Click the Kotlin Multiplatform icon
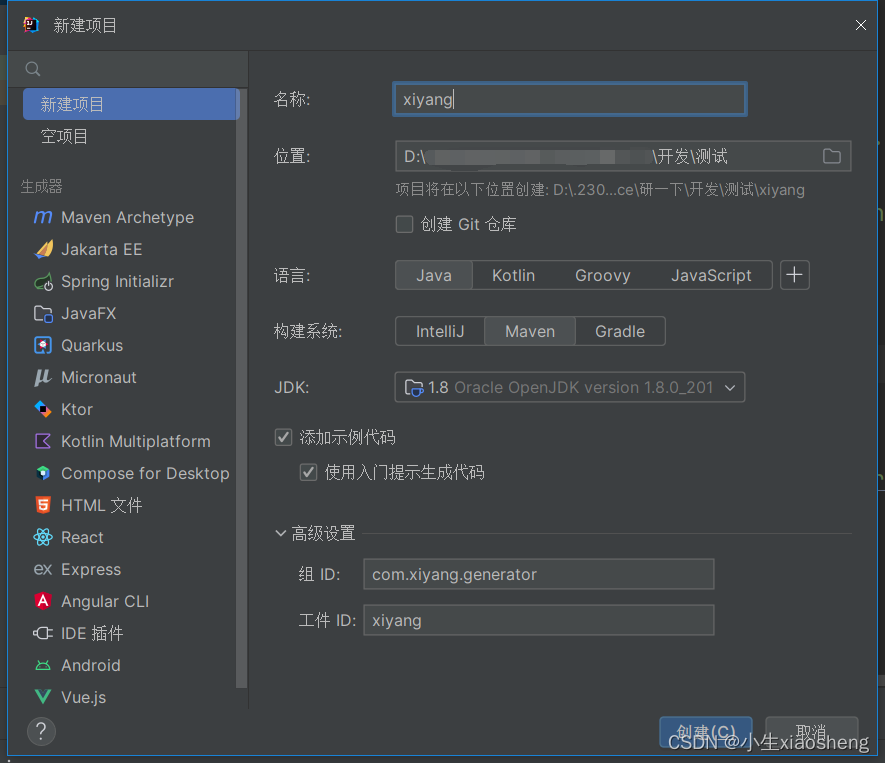The height and width of the screenshot is (763, 885). 43,441
